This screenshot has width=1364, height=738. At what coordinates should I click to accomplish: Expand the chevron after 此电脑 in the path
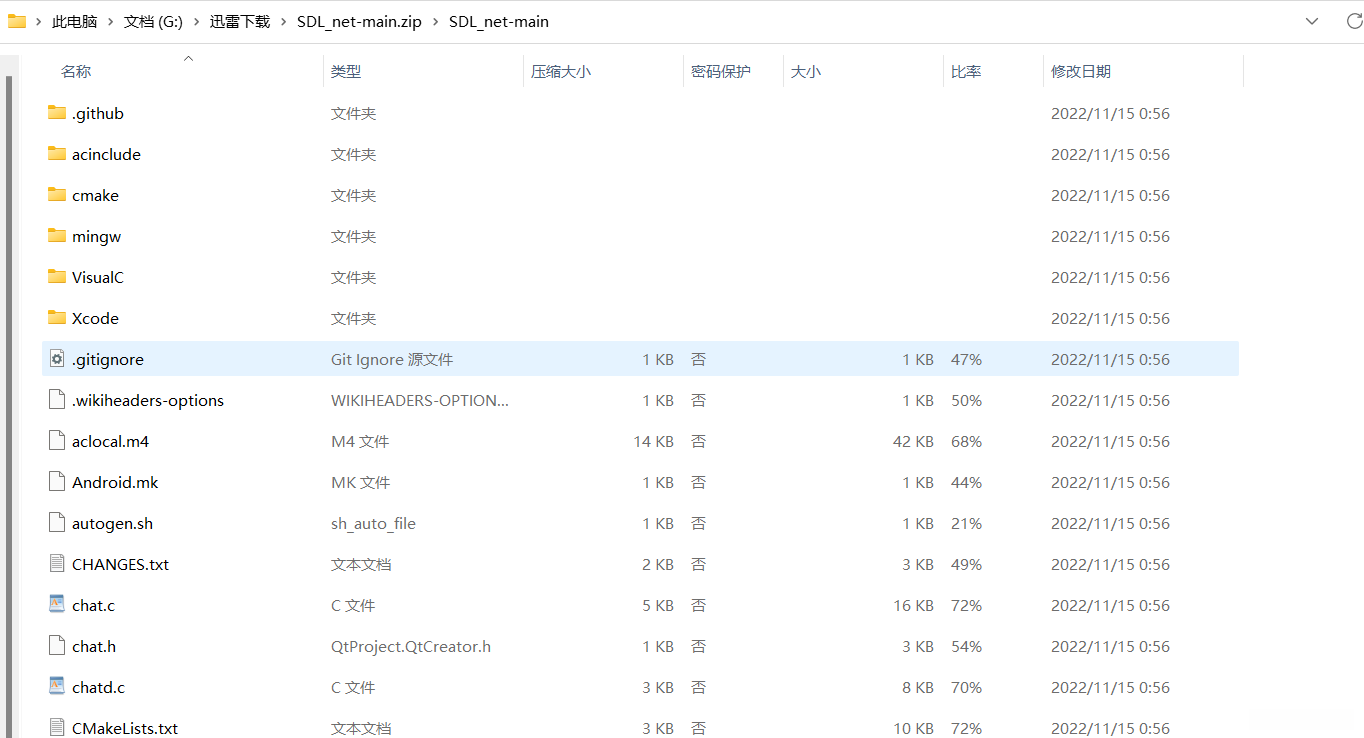(111, 21)
